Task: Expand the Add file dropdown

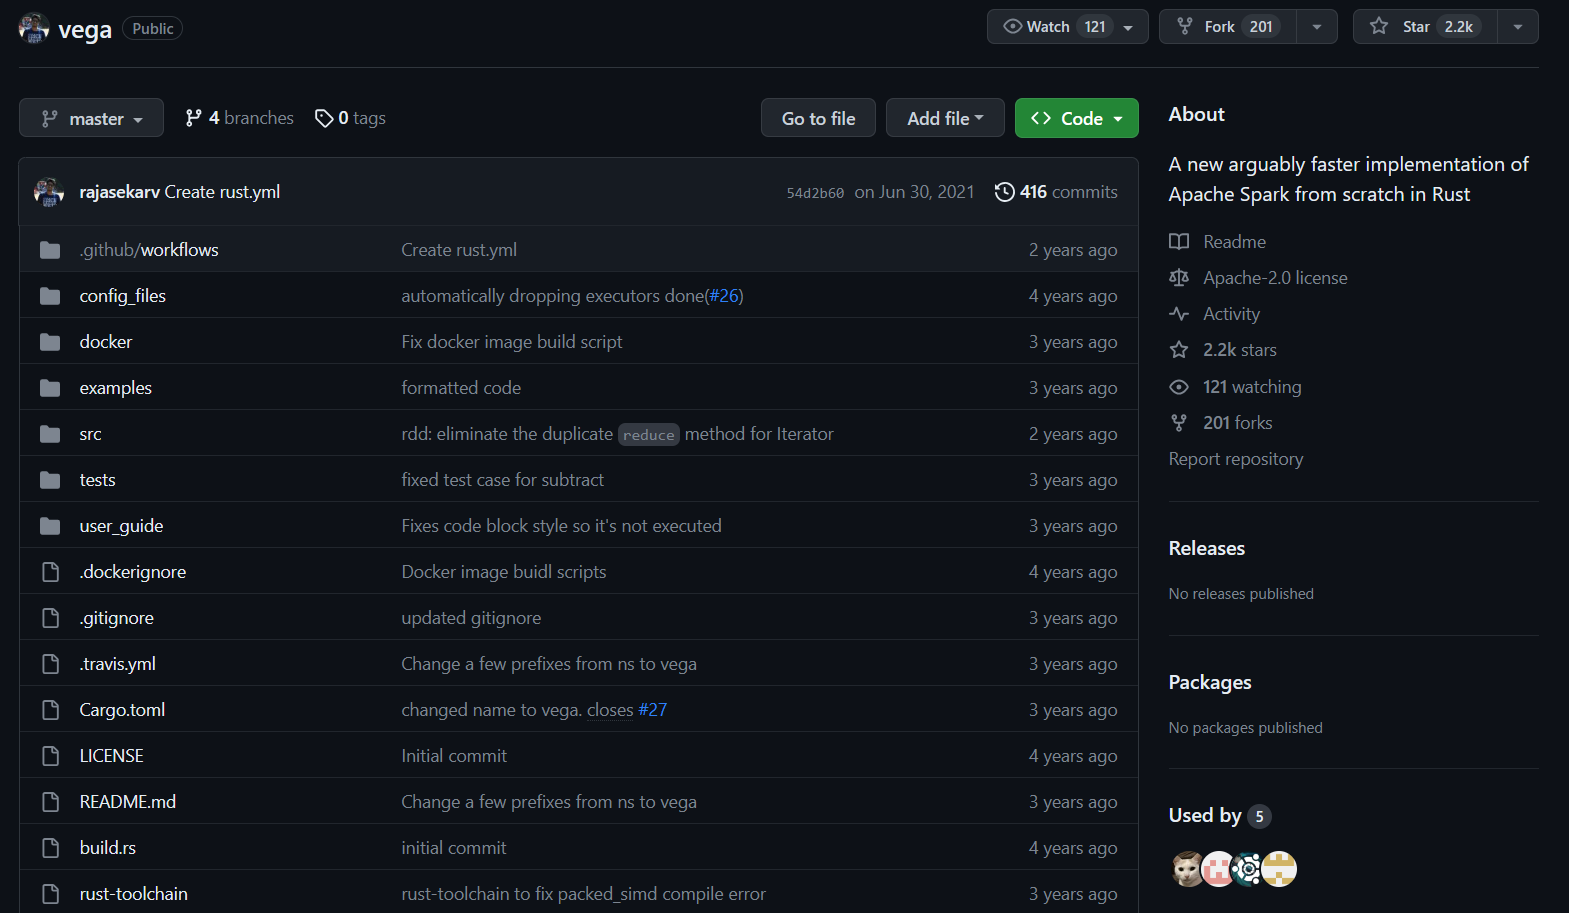Action: coord(945,118)
